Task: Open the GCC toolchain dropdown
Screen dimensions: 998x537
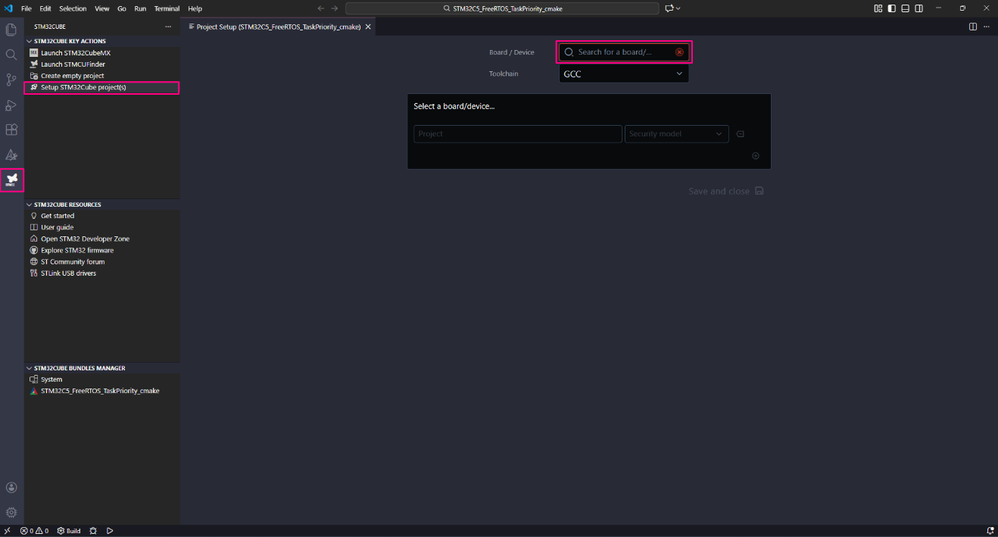Action: click(x=624, y=74)
